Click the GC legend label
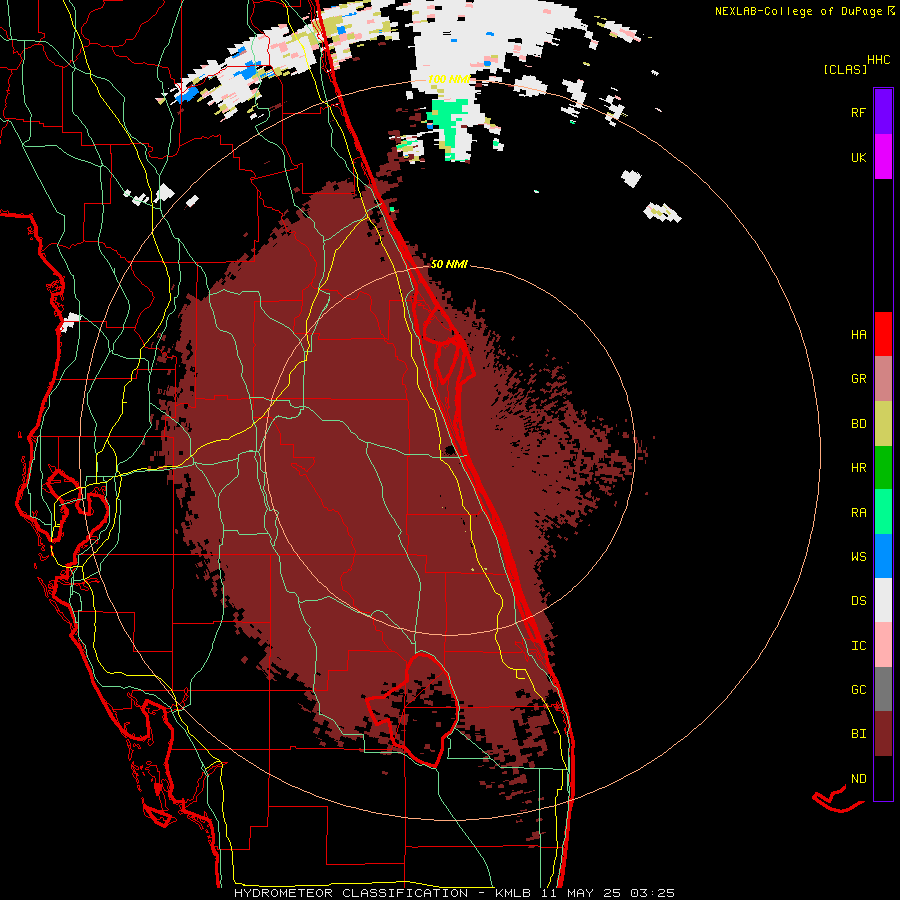 tap(858, 690)
